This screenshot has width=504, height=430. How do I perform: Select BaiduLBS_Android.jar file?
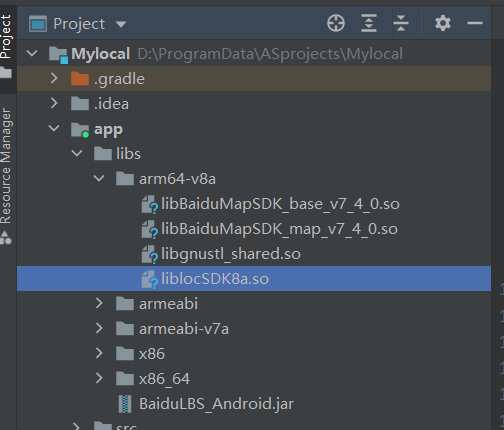tap(254, 404)
